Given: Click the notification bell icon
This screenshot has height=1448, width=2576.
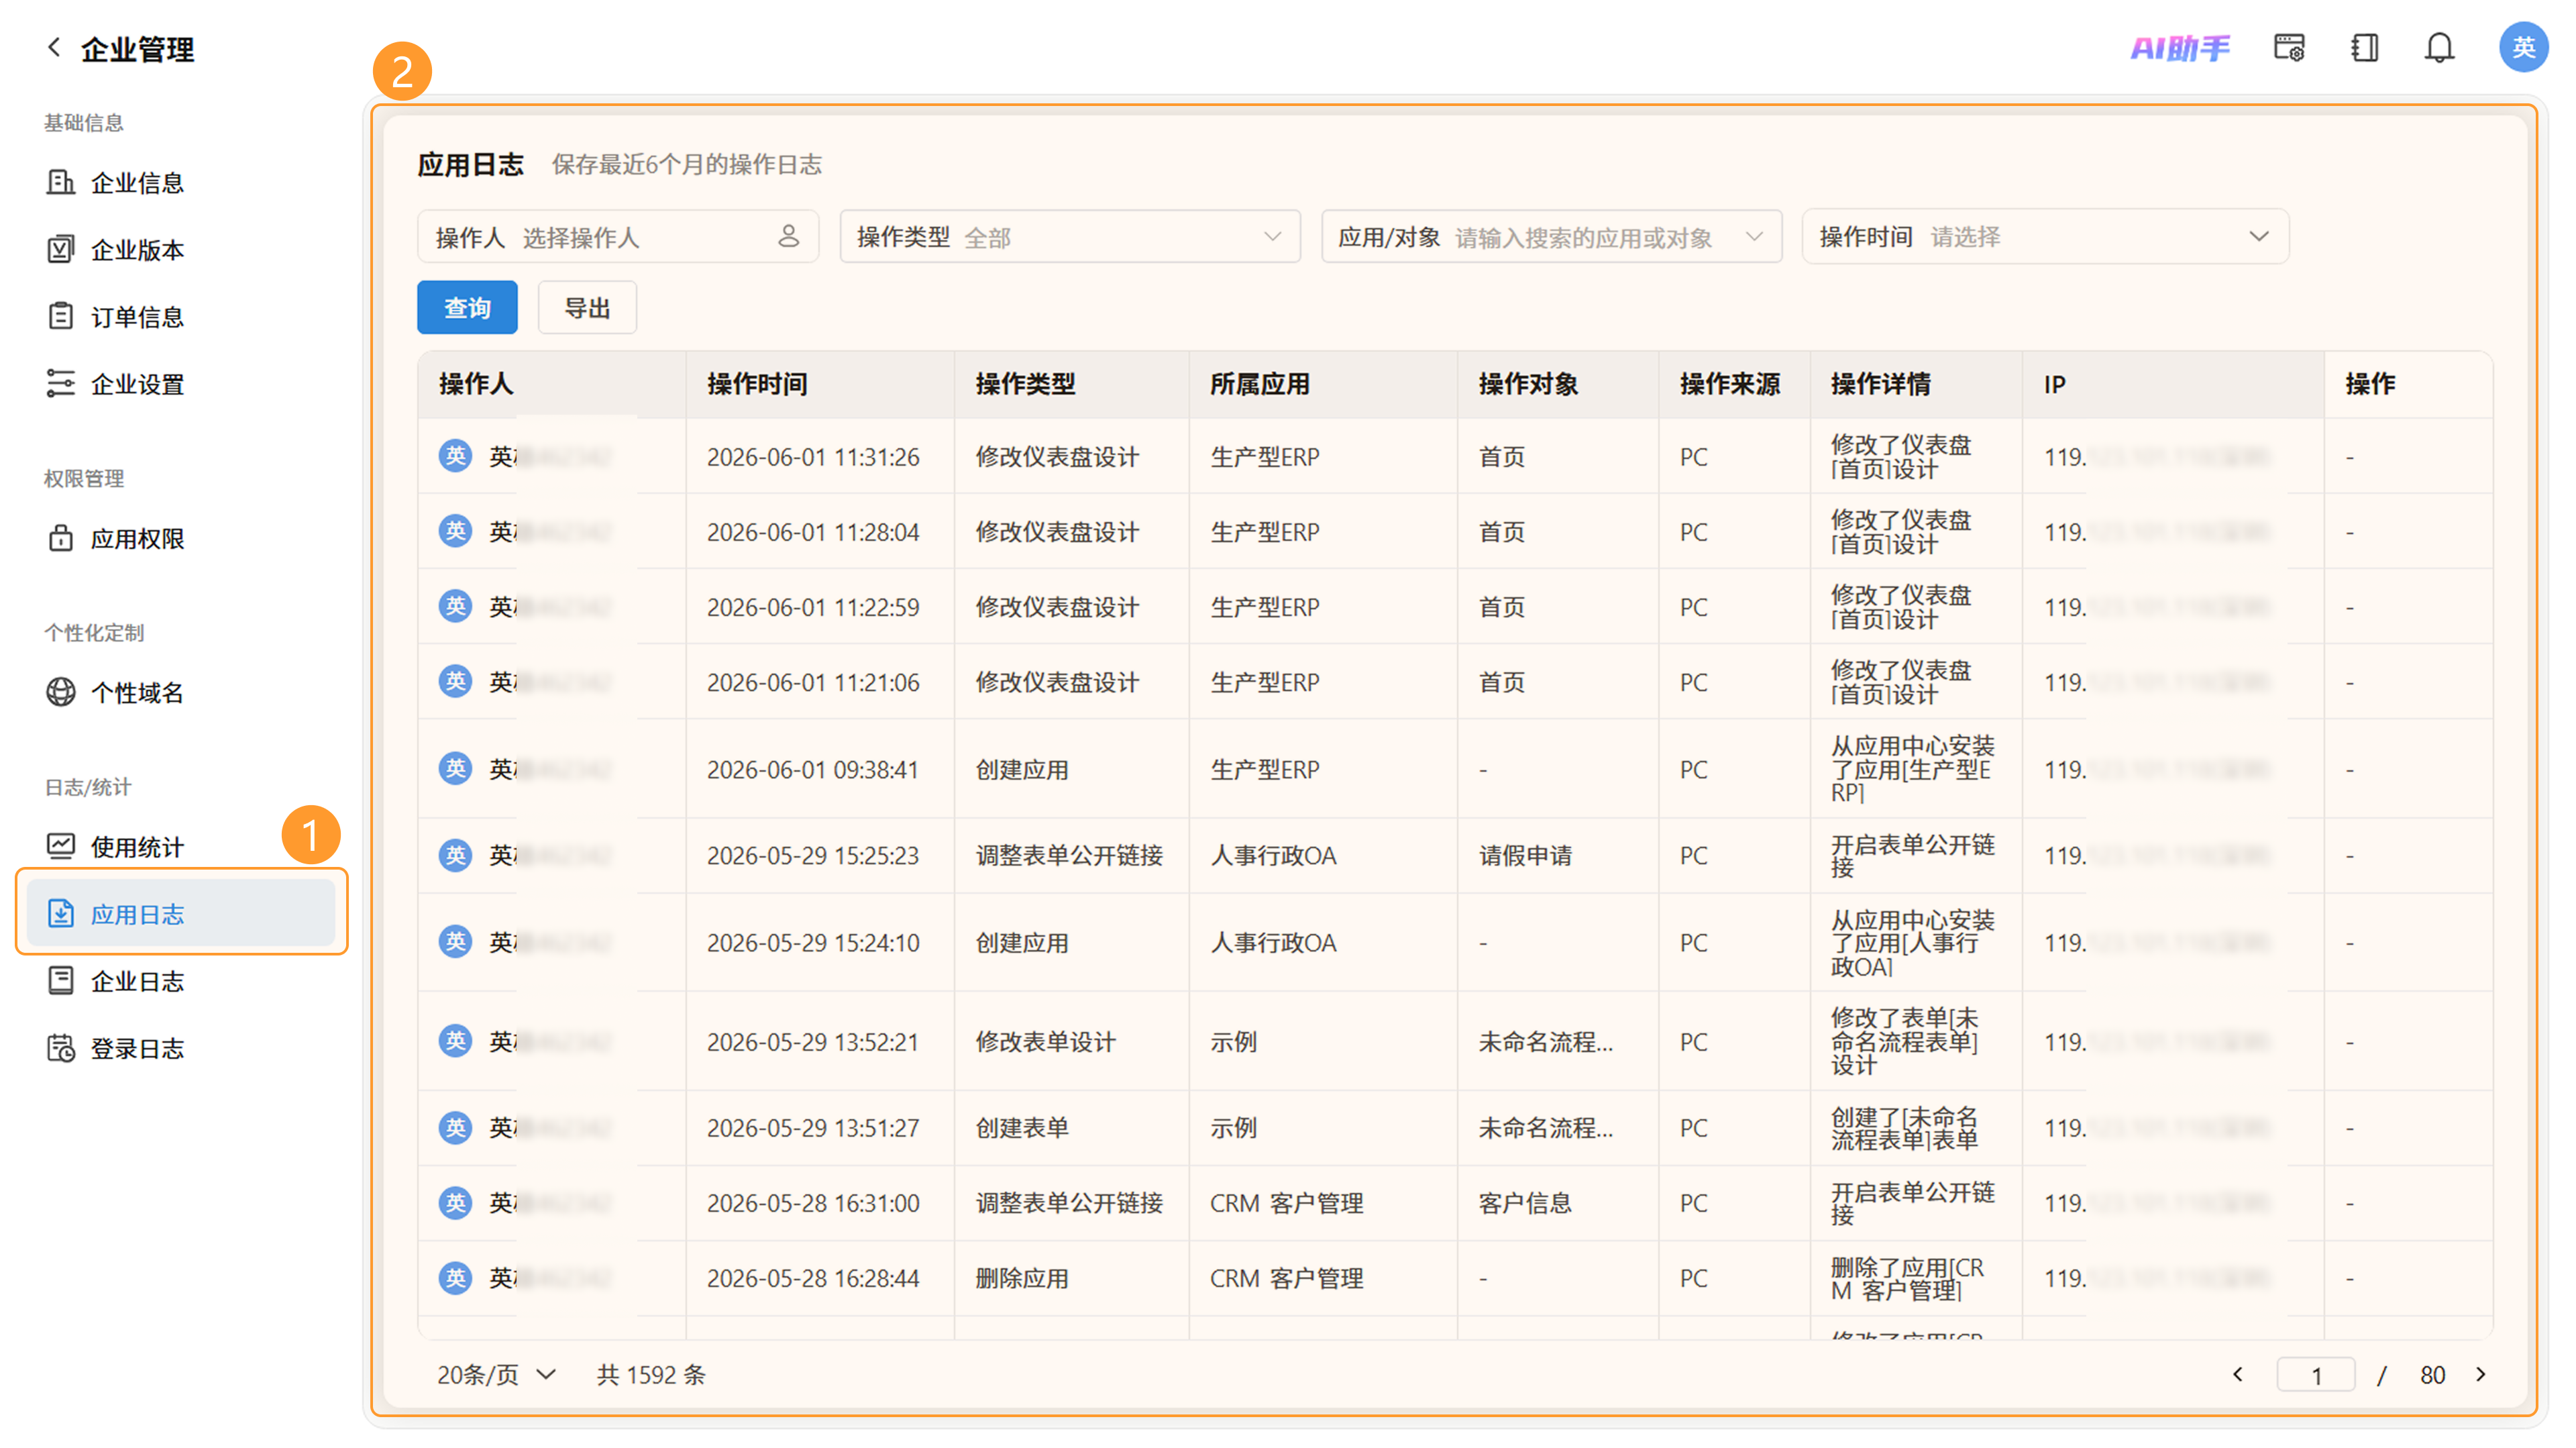Looking at the screenshot, I should pyautogui.click(x=2439, y=47).
